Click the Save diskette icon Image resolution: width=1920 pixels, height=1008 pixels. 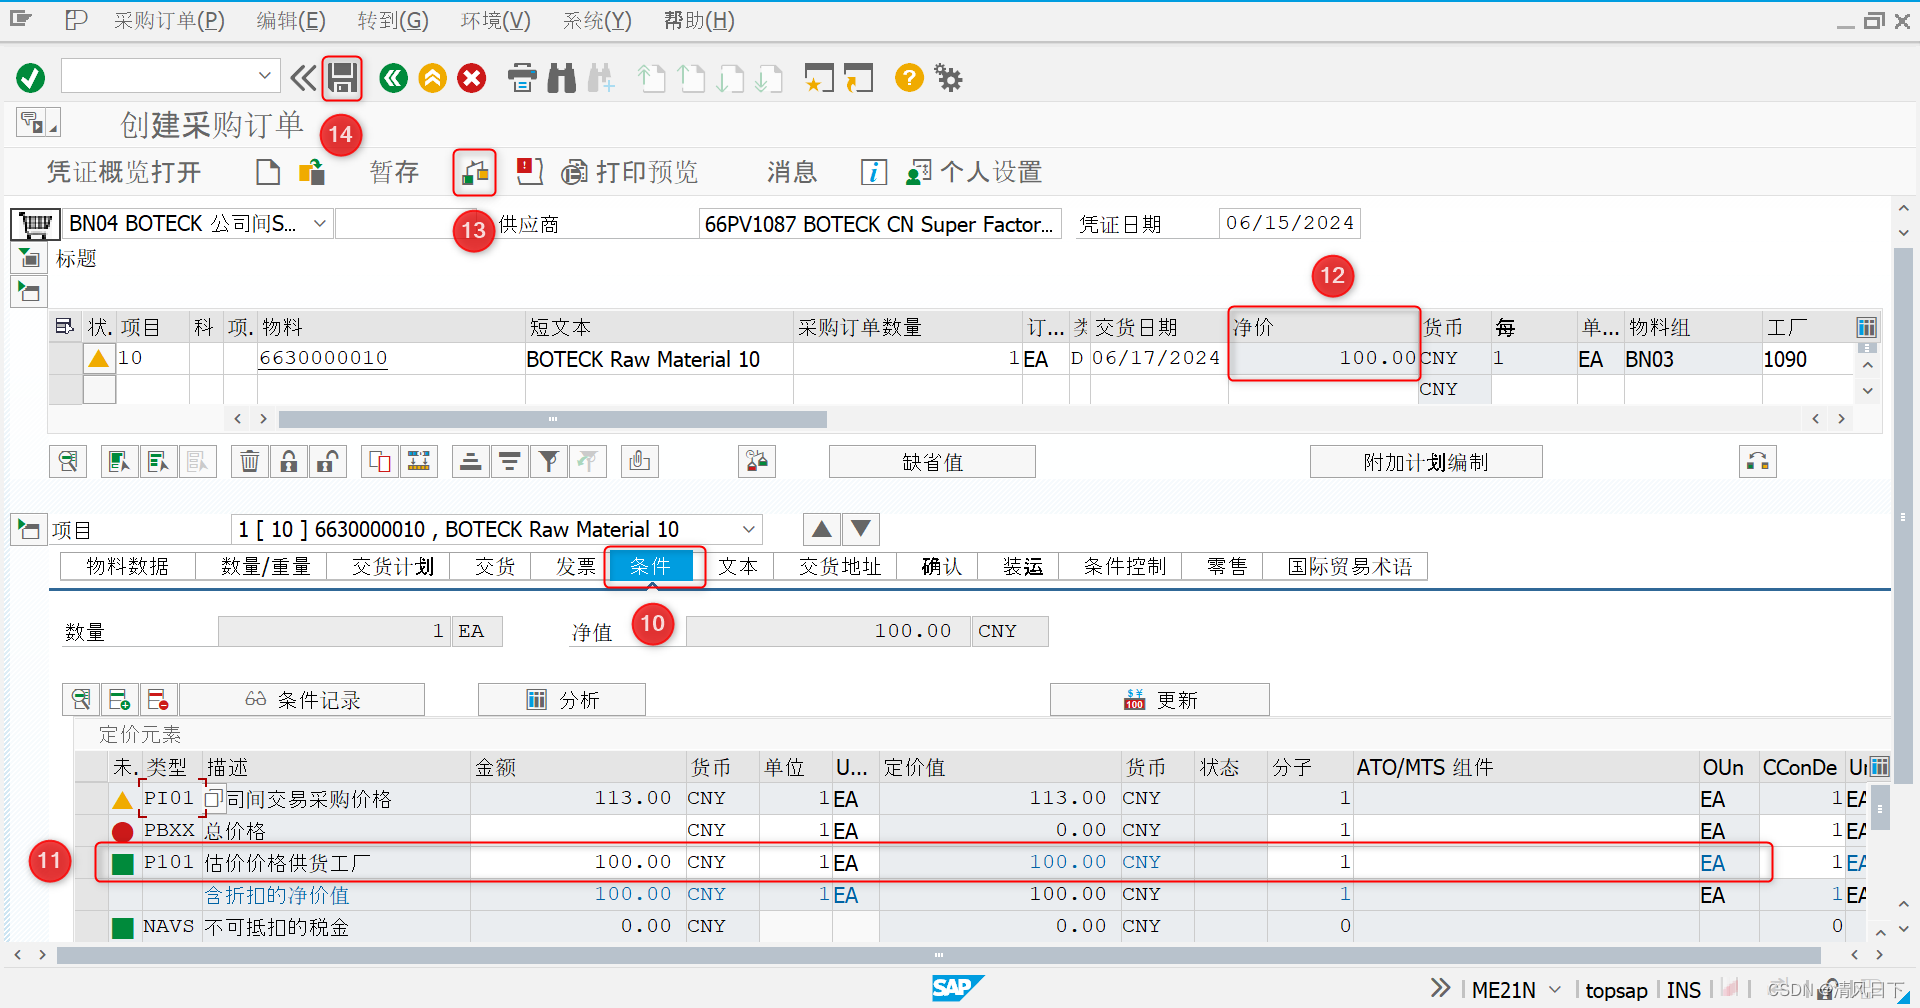[x=342, y=78]
